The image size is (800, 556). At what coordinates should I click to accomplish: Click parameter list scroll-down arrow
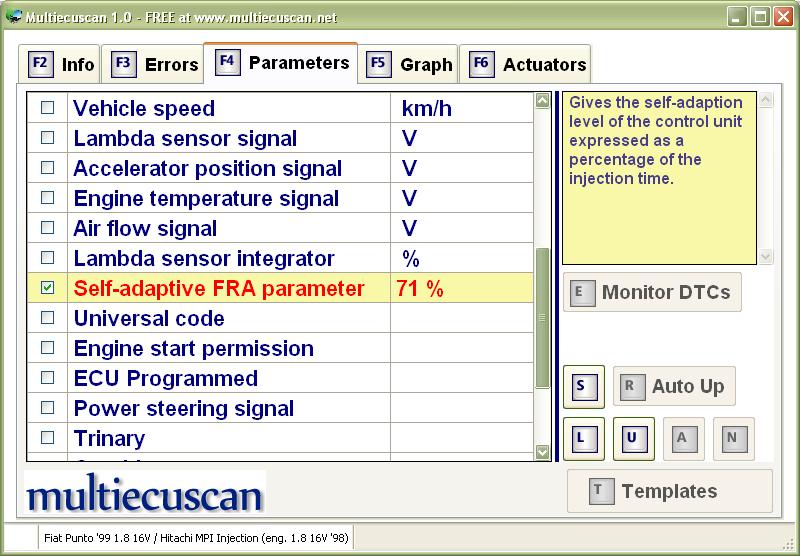[542, 452]
